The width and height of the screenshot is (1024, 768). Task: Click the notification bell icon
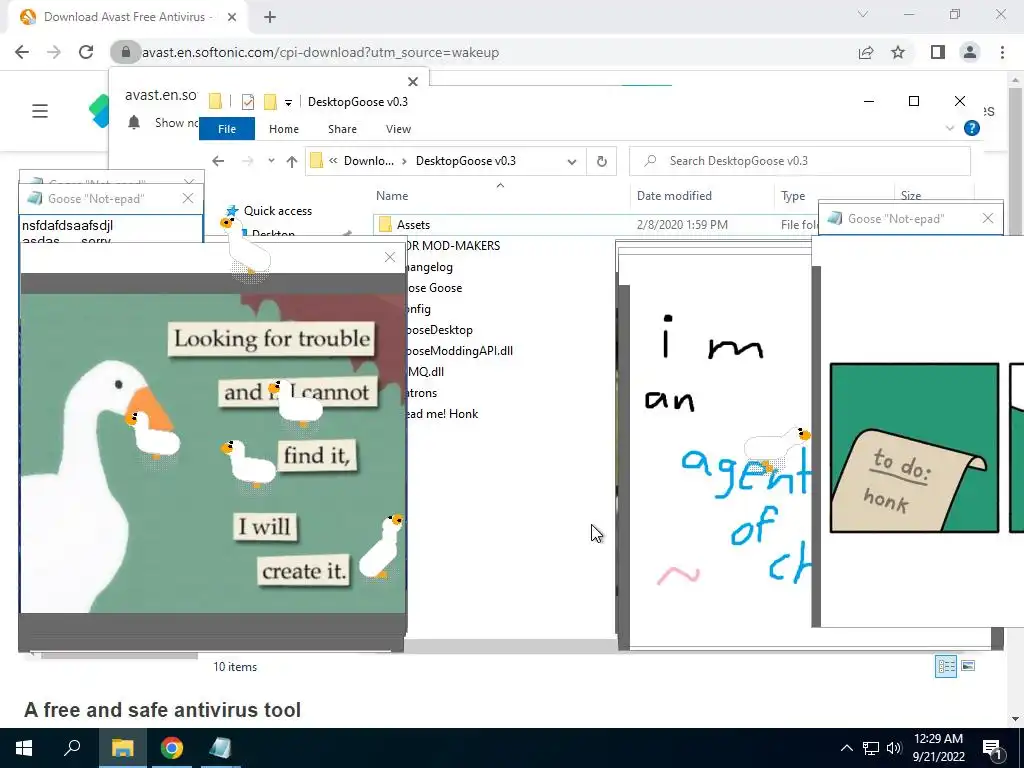(x=134, y=122)
